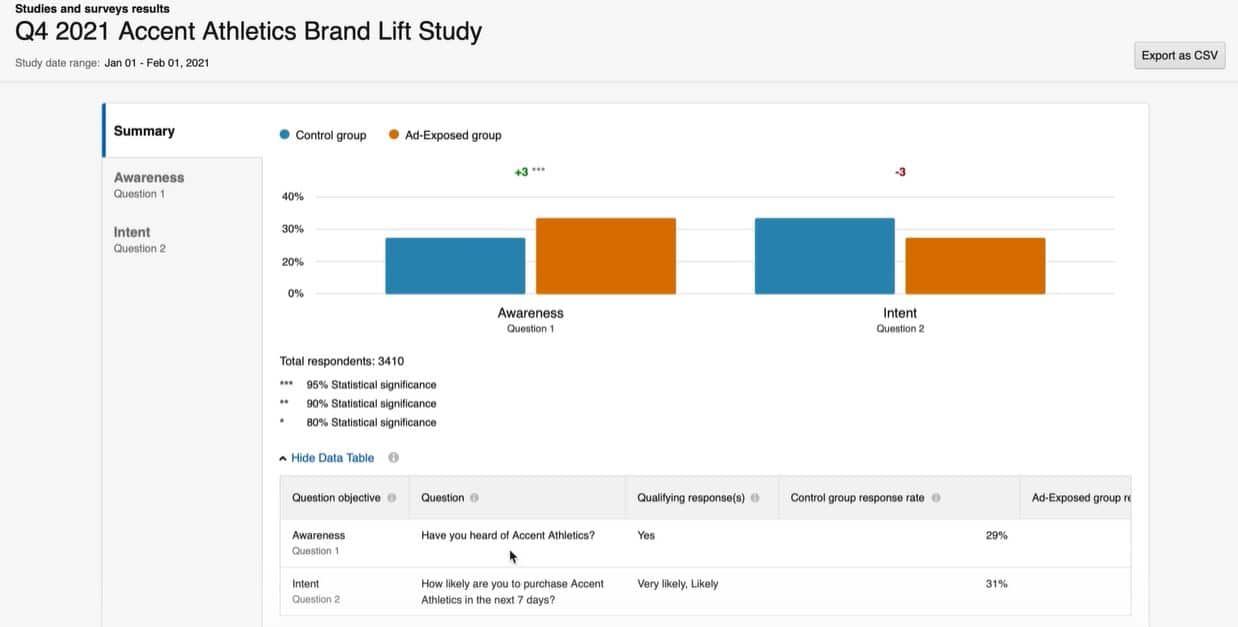
Task: Click the study date range Jan 01 - Feb 01, 2021
Action: pyautogui.click(x=156, y=63)
